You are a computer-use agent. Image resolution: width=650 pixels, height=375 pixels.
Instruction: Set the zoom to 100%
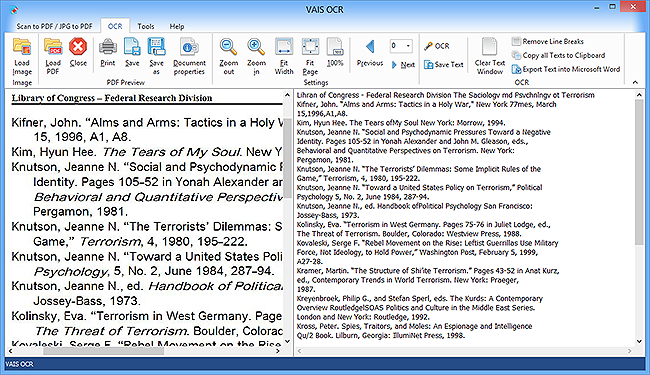pos(335,52)
